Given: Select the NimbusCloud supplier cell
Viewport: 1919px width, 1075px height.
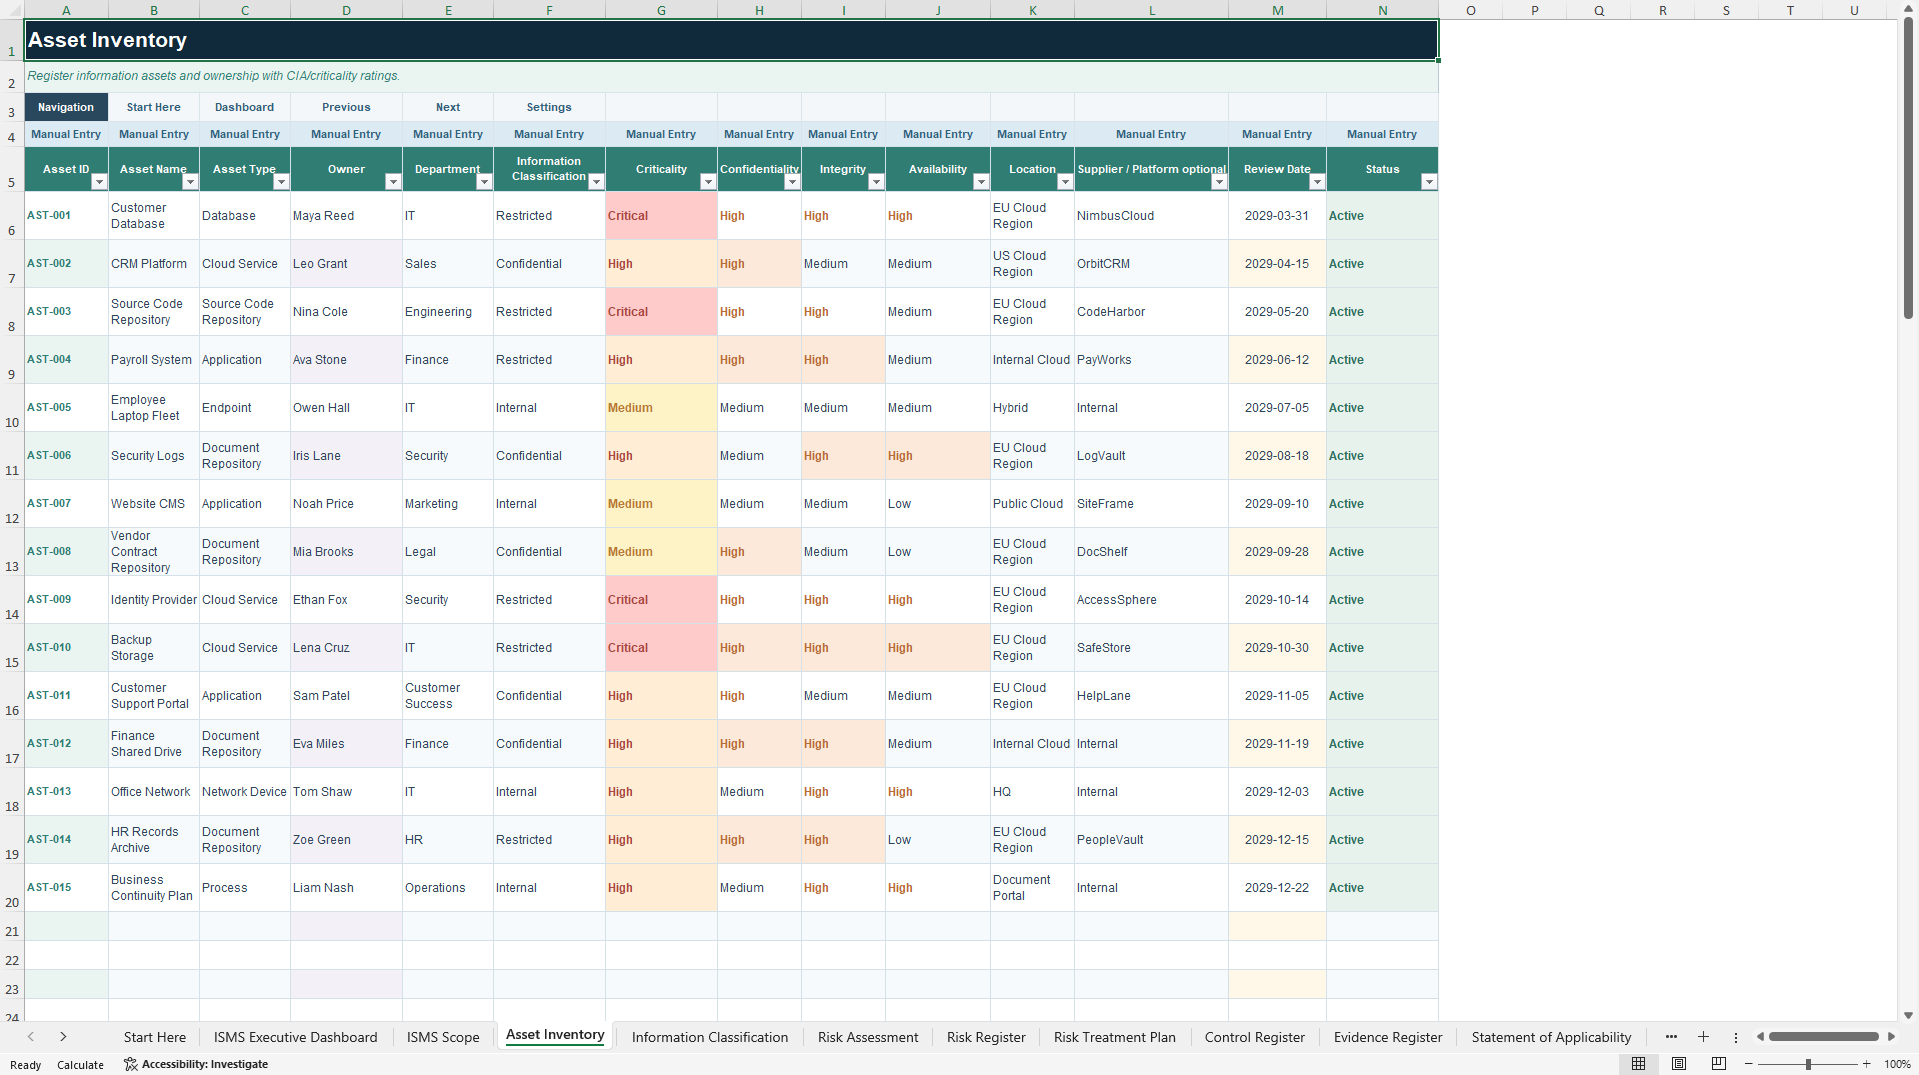Looking at the screenshot, I should coord(1151,216).
